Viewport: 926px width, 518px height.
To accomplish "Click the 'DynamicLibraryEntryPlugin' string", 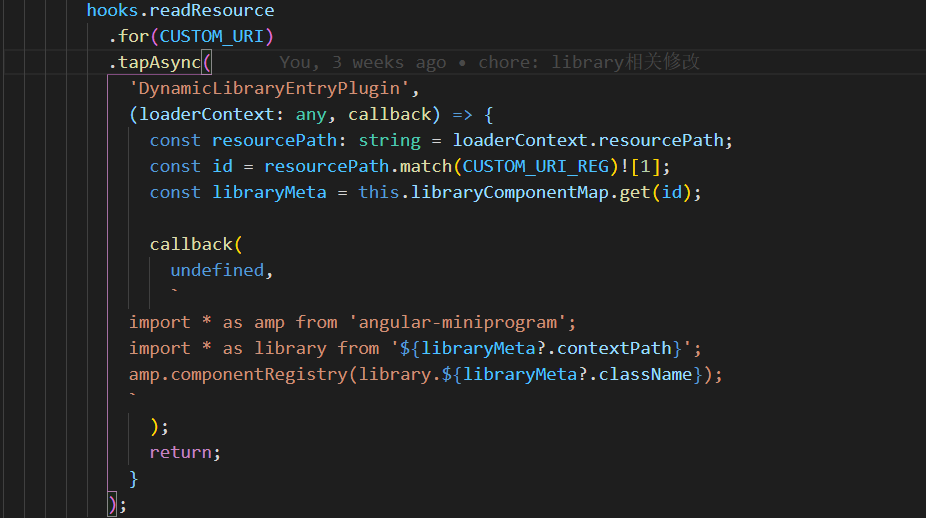I will (269, 89).
